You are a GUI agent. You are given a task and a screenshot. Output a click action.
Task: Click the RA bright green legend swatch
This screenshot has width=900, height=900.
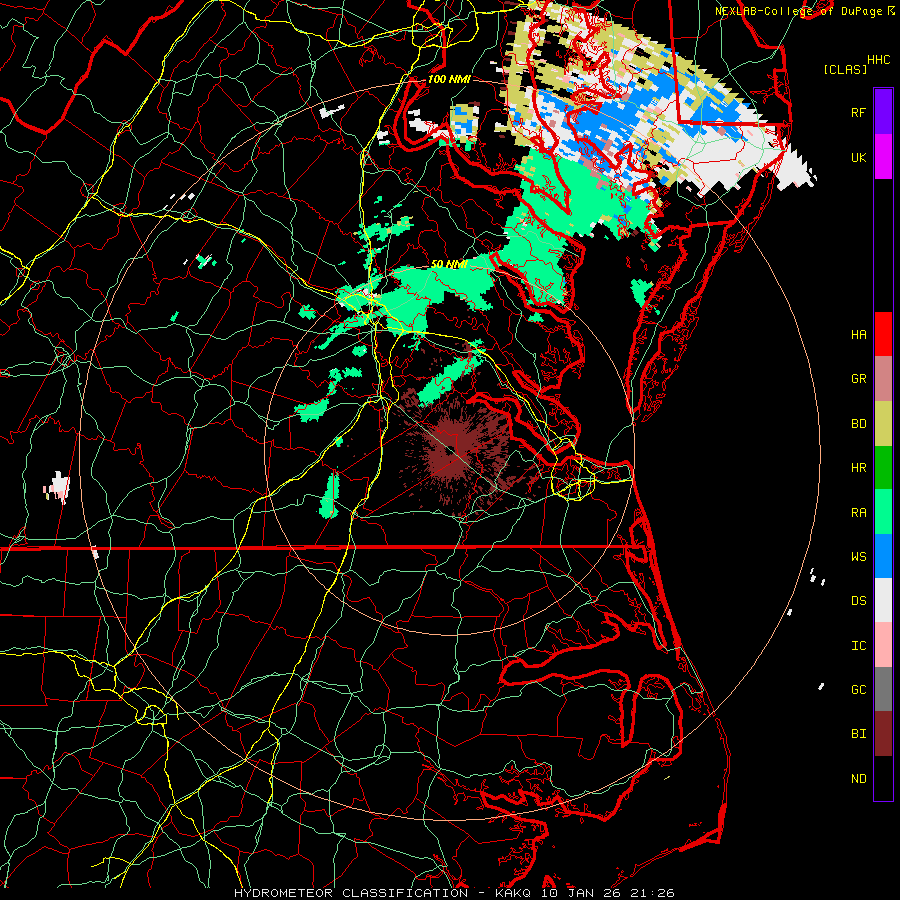(883, 512)
